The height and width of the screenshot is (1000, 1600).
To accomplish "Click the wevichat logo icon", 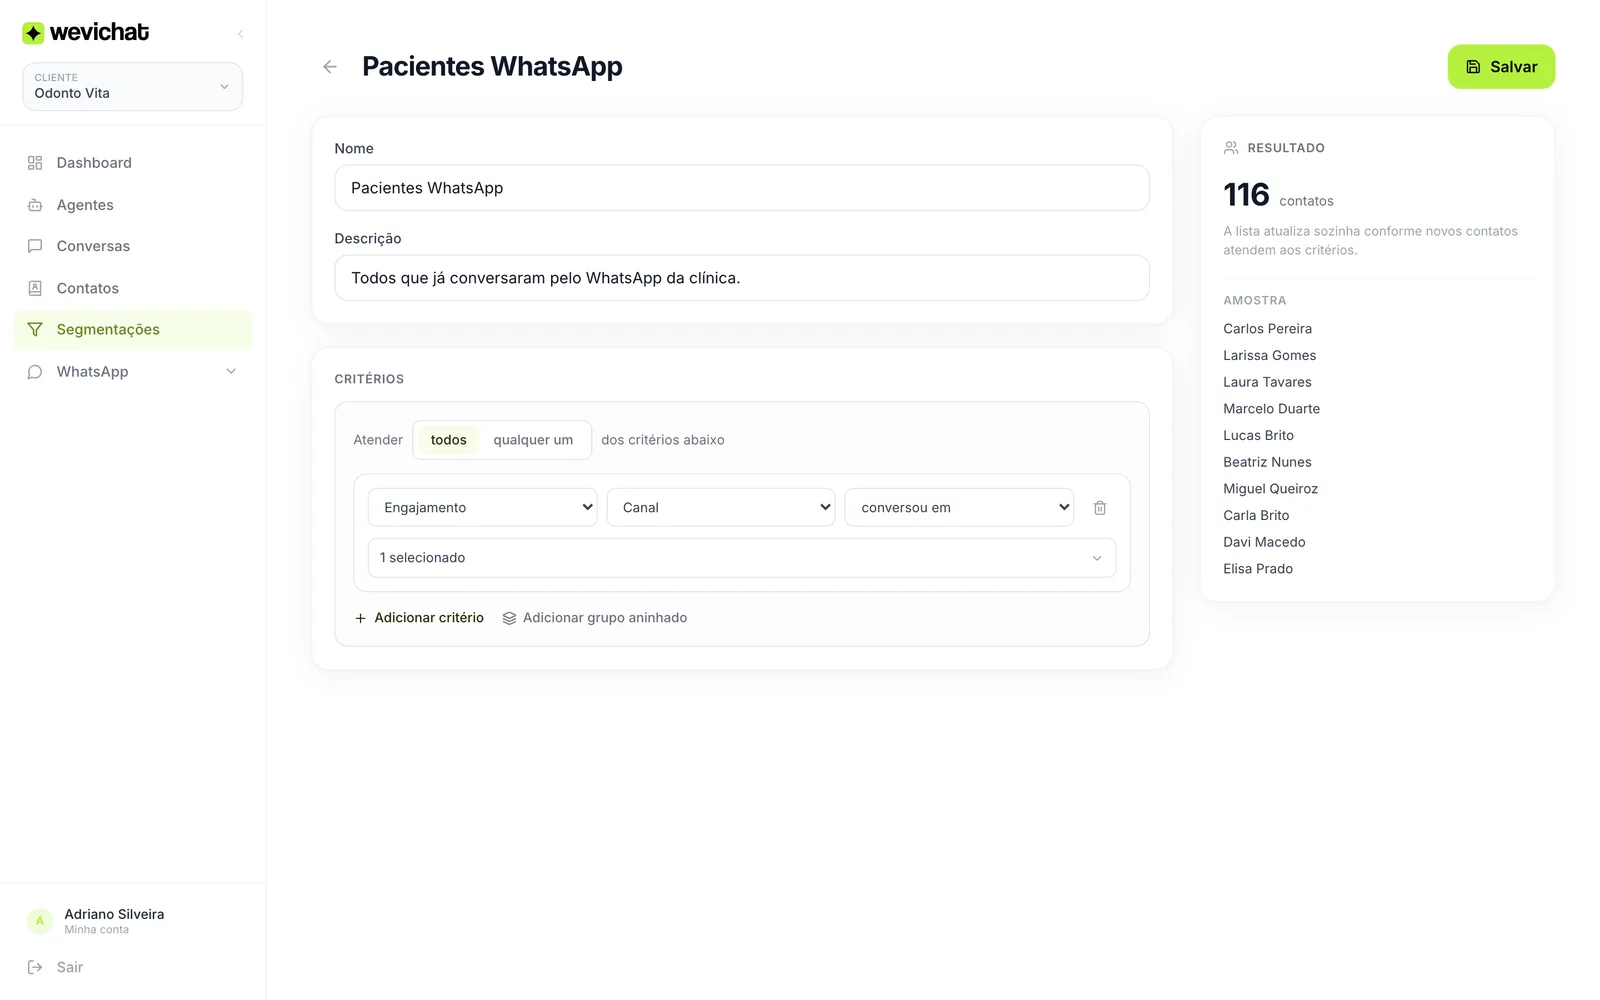I will 33,33.
